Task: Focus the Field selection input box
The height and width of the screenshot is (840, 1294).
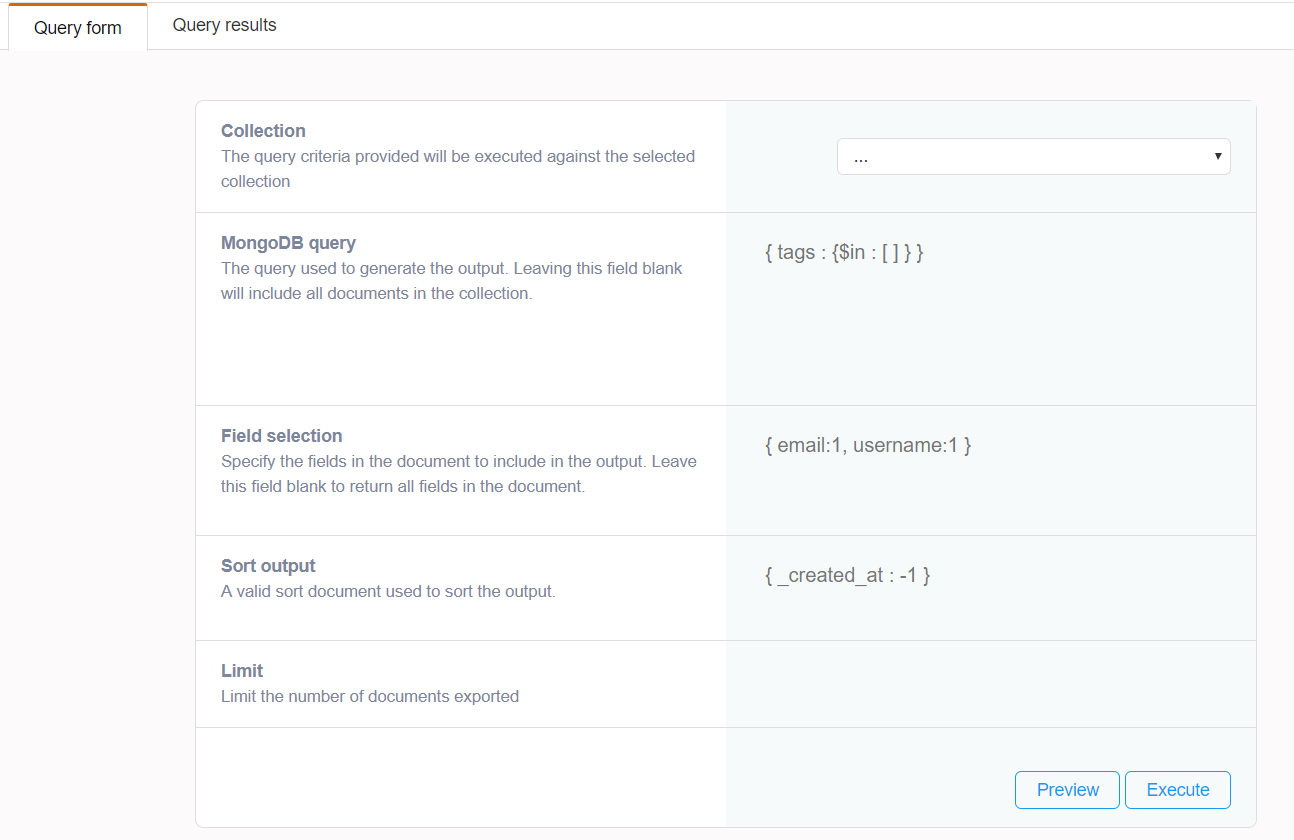Action: coord(990,470)
